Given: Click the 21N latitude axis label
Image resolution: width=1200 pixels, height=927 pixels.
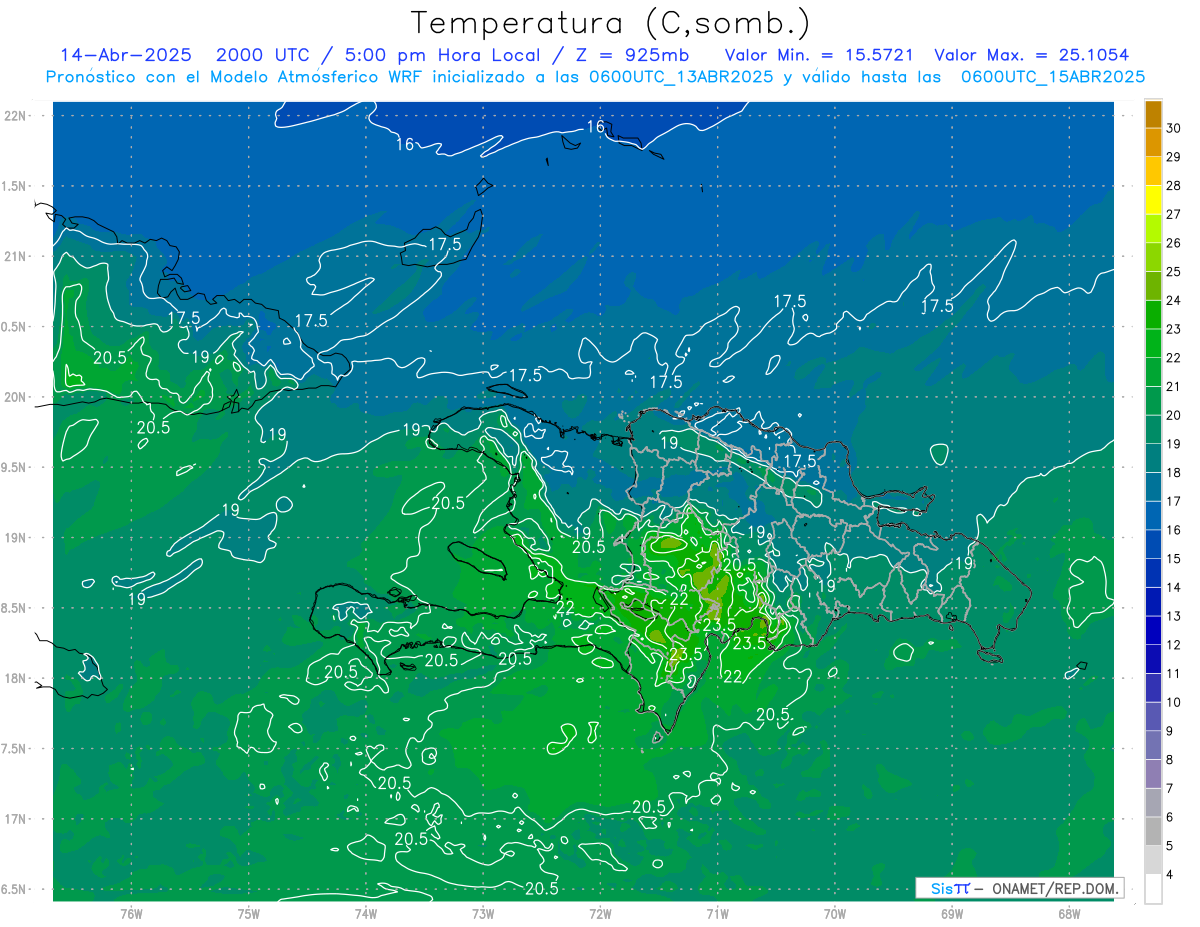Looking at the screenshot, I should point(15,256).
